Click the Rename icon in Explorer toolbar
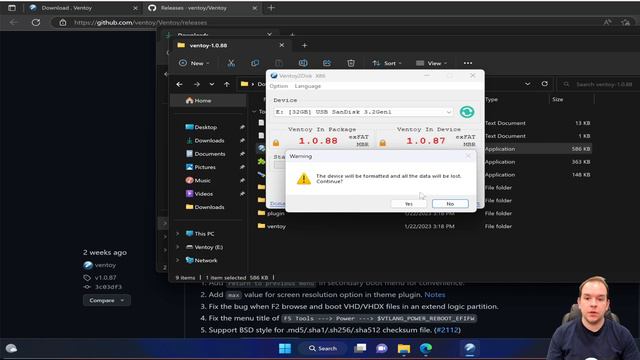Viewport: 640px width, 360px height. coord(303,63)
